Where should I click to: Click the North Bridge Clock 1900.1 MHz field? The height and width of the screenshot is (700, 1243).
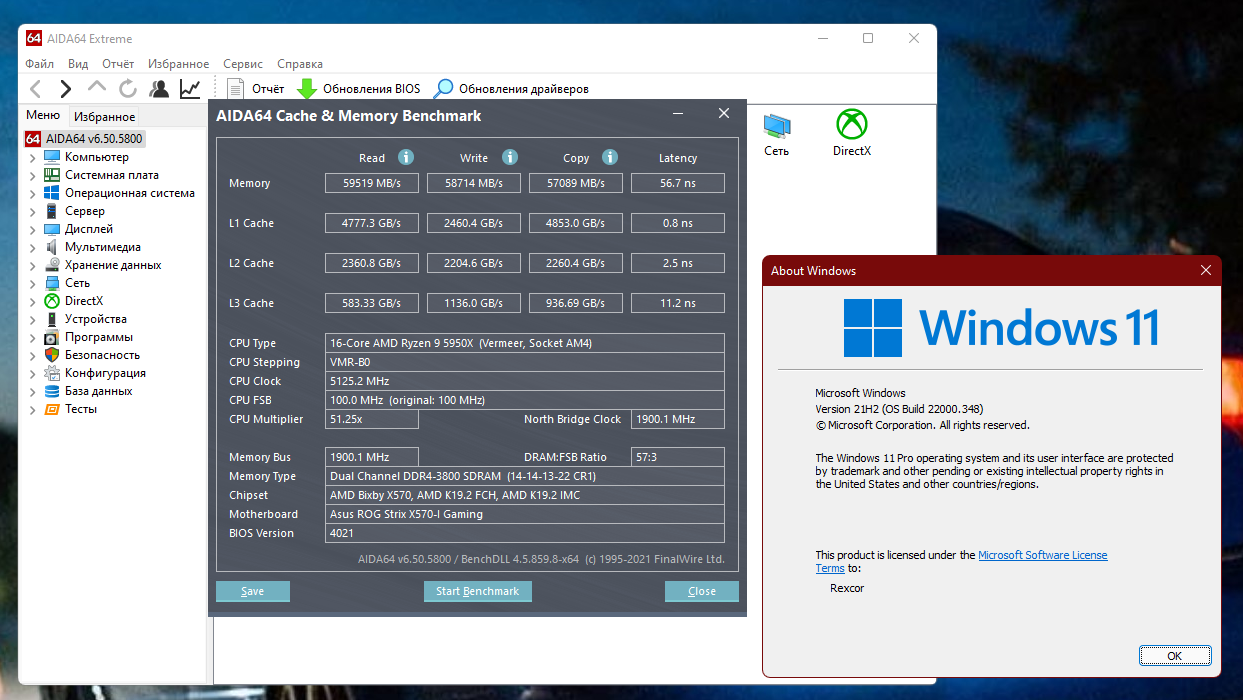click(678, 419)
